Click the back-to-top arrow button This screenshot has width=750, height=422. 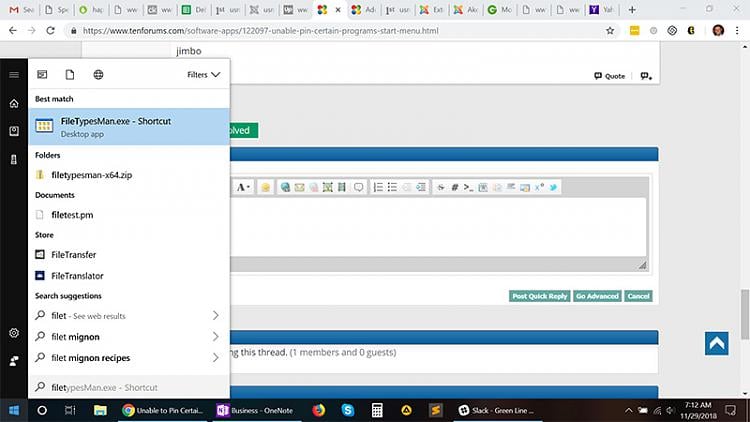716,343
